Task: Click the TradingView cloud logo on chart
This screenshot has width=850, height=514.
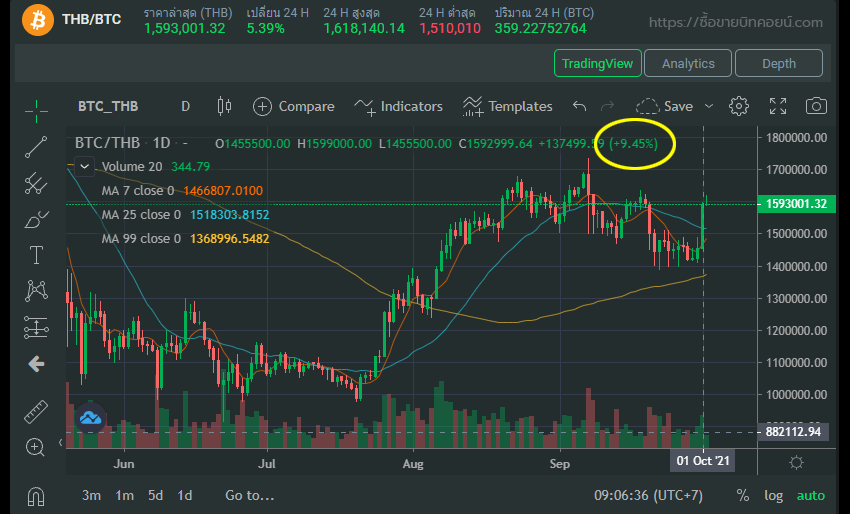Action: pos(91,417)
